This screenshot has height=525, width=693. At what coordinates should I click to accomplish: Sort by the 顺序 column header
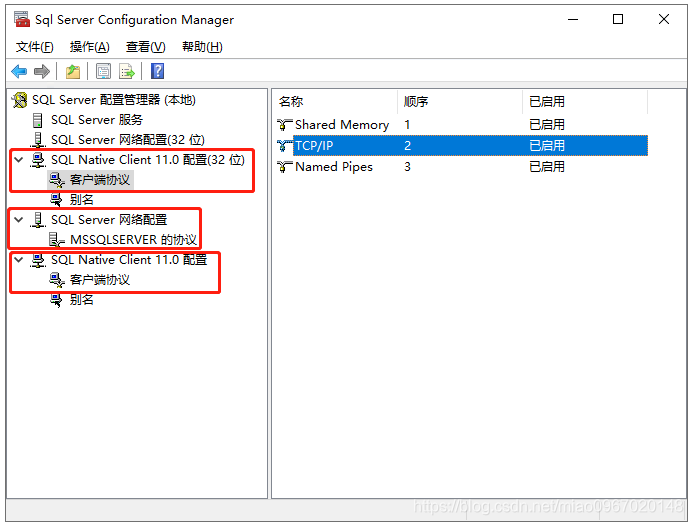[x=460, y=102]
